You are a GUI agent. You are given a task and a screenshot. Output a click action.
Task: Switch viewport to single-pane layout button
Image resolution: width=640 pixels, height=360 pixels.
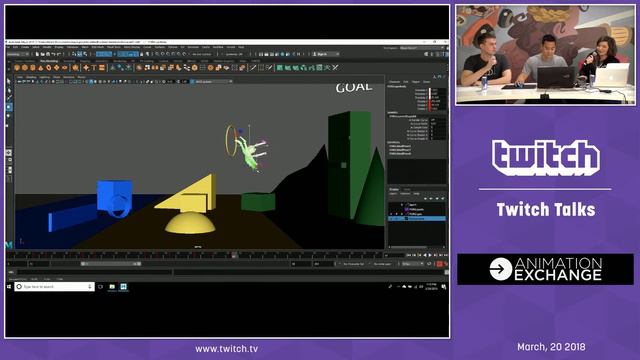9,152
